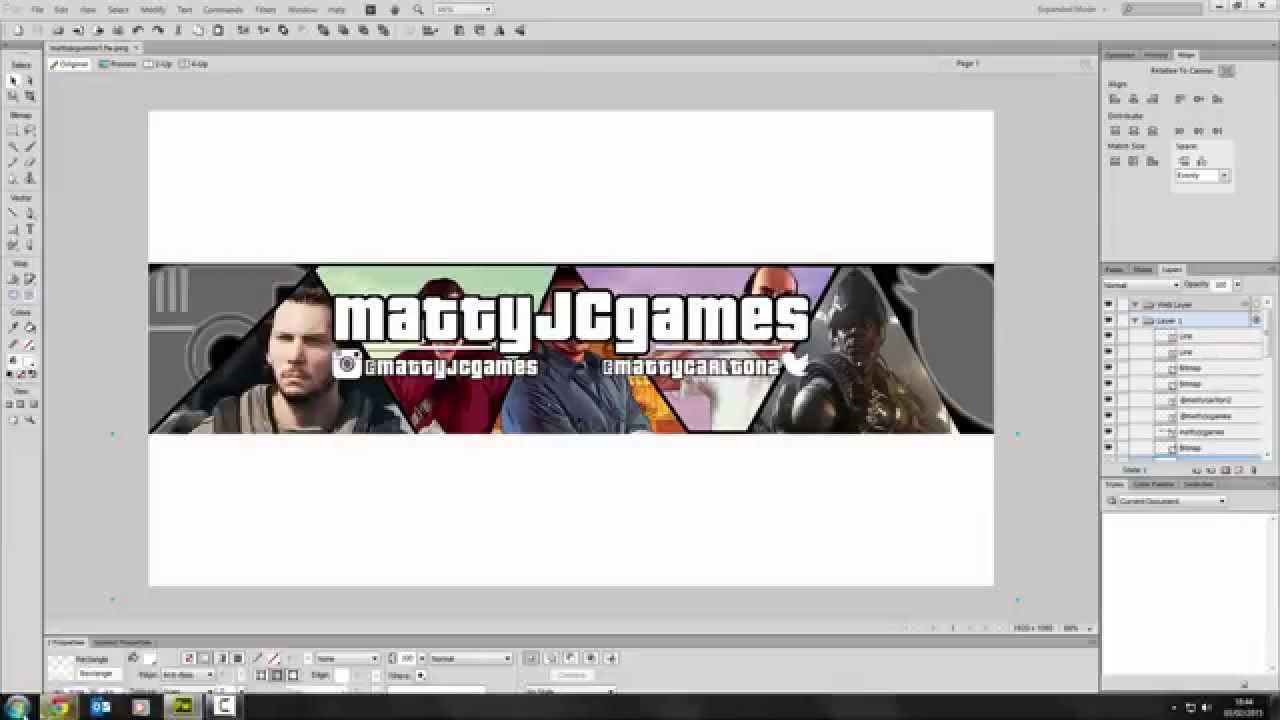The width and height of the screenshot is (1280, 720).
Task: Click Match Width in Align panel
Action: pyautogui.click(x=1114, y=161)
